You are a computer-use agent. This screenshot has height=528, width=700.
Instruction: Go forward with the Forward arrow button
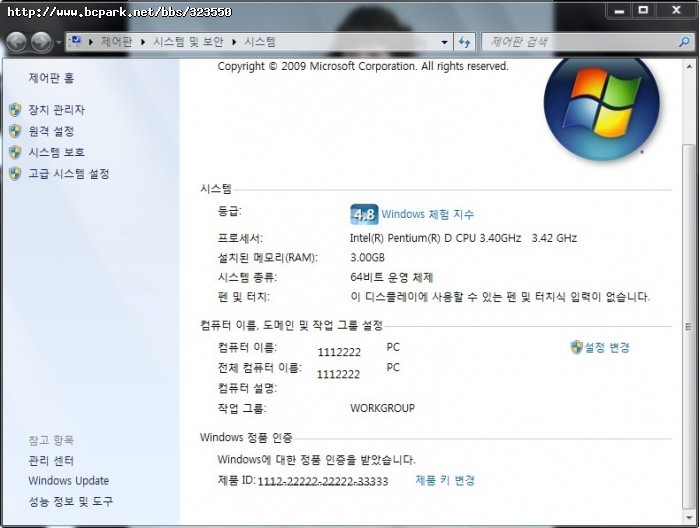point(42,42)
